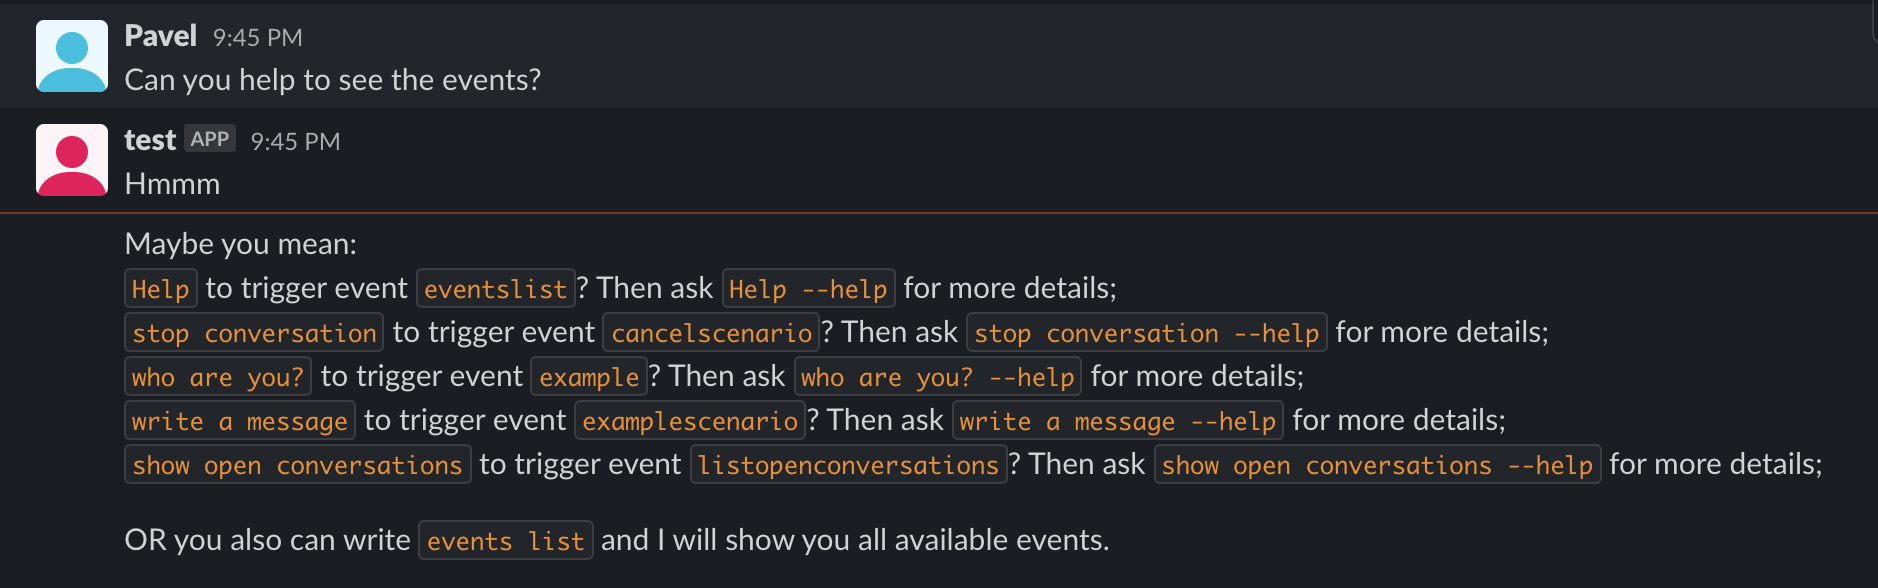The image size is (1878, 588).
Task: Click the 'examplescenario' code label
Action: (690, 421)
